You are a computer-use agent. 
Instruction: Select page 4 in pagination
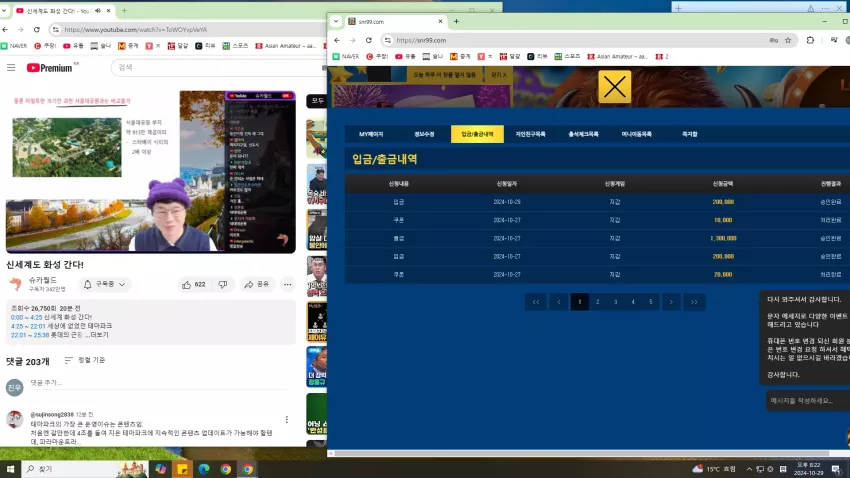click(x=633, y=302)
